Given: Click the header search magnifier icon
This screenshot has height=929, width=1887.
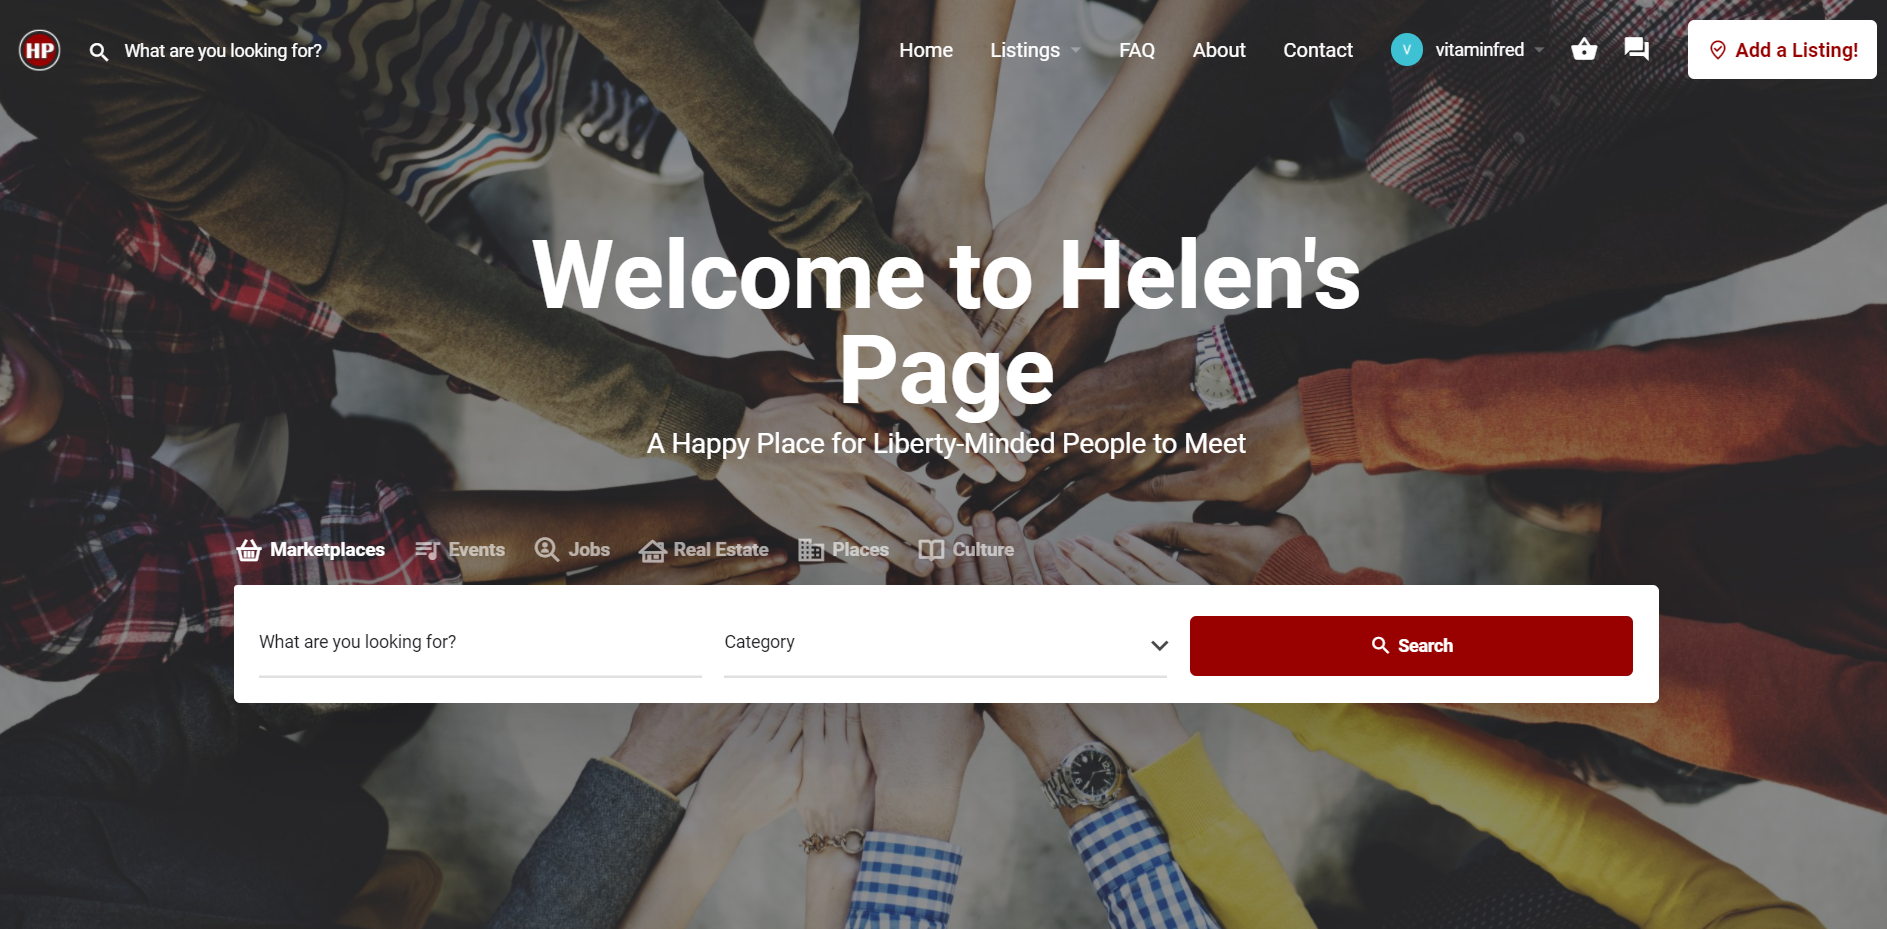Looking at the screenshot, I should click(98, 51).
